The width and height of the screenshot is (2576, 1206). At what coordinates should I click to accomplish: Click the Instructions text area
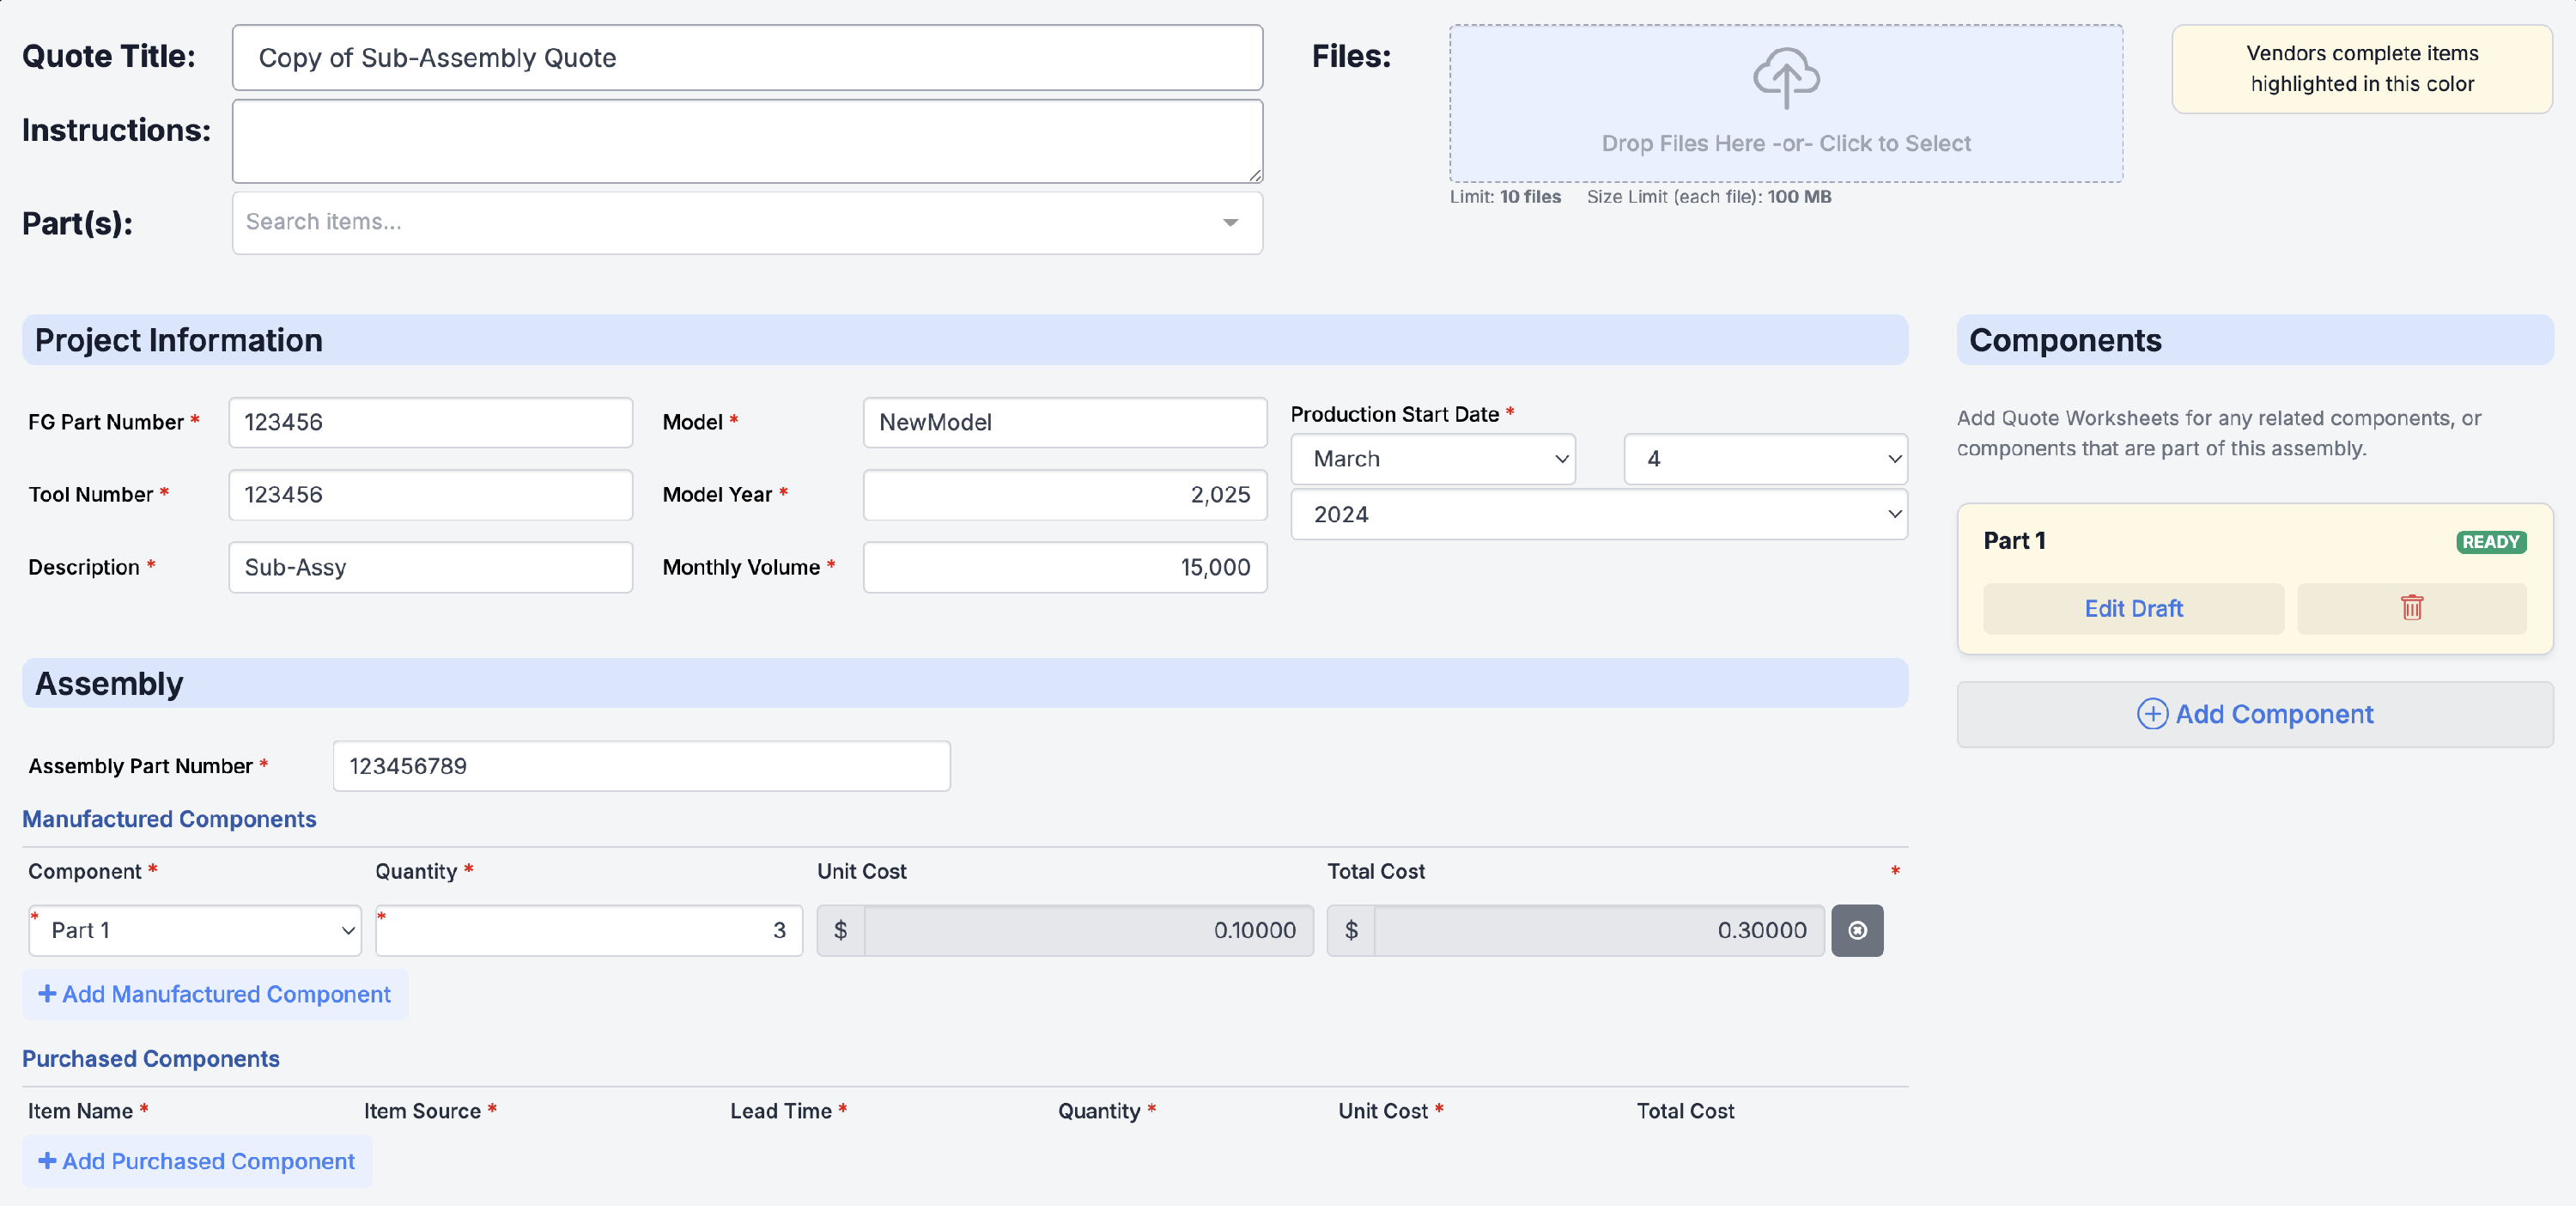click(747, 140)
